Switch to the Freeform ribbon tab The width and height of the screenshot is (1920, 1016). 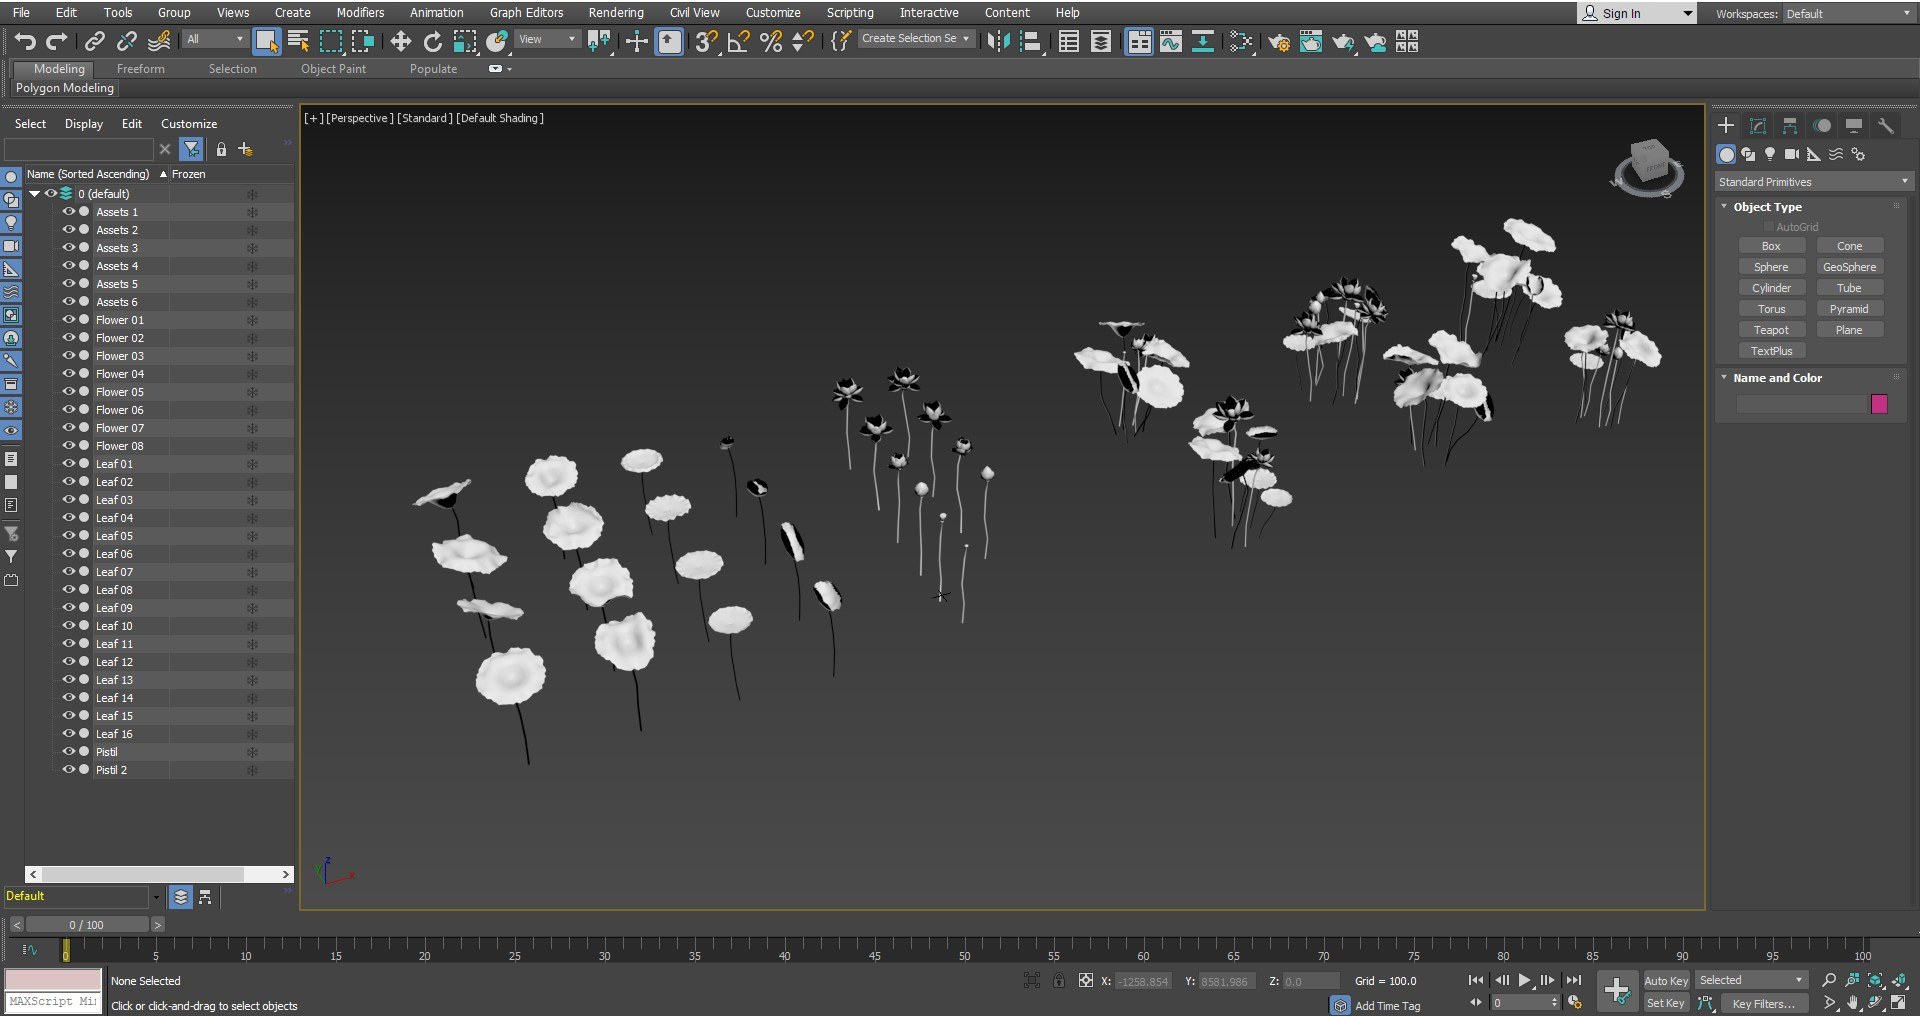pos(140,69)
